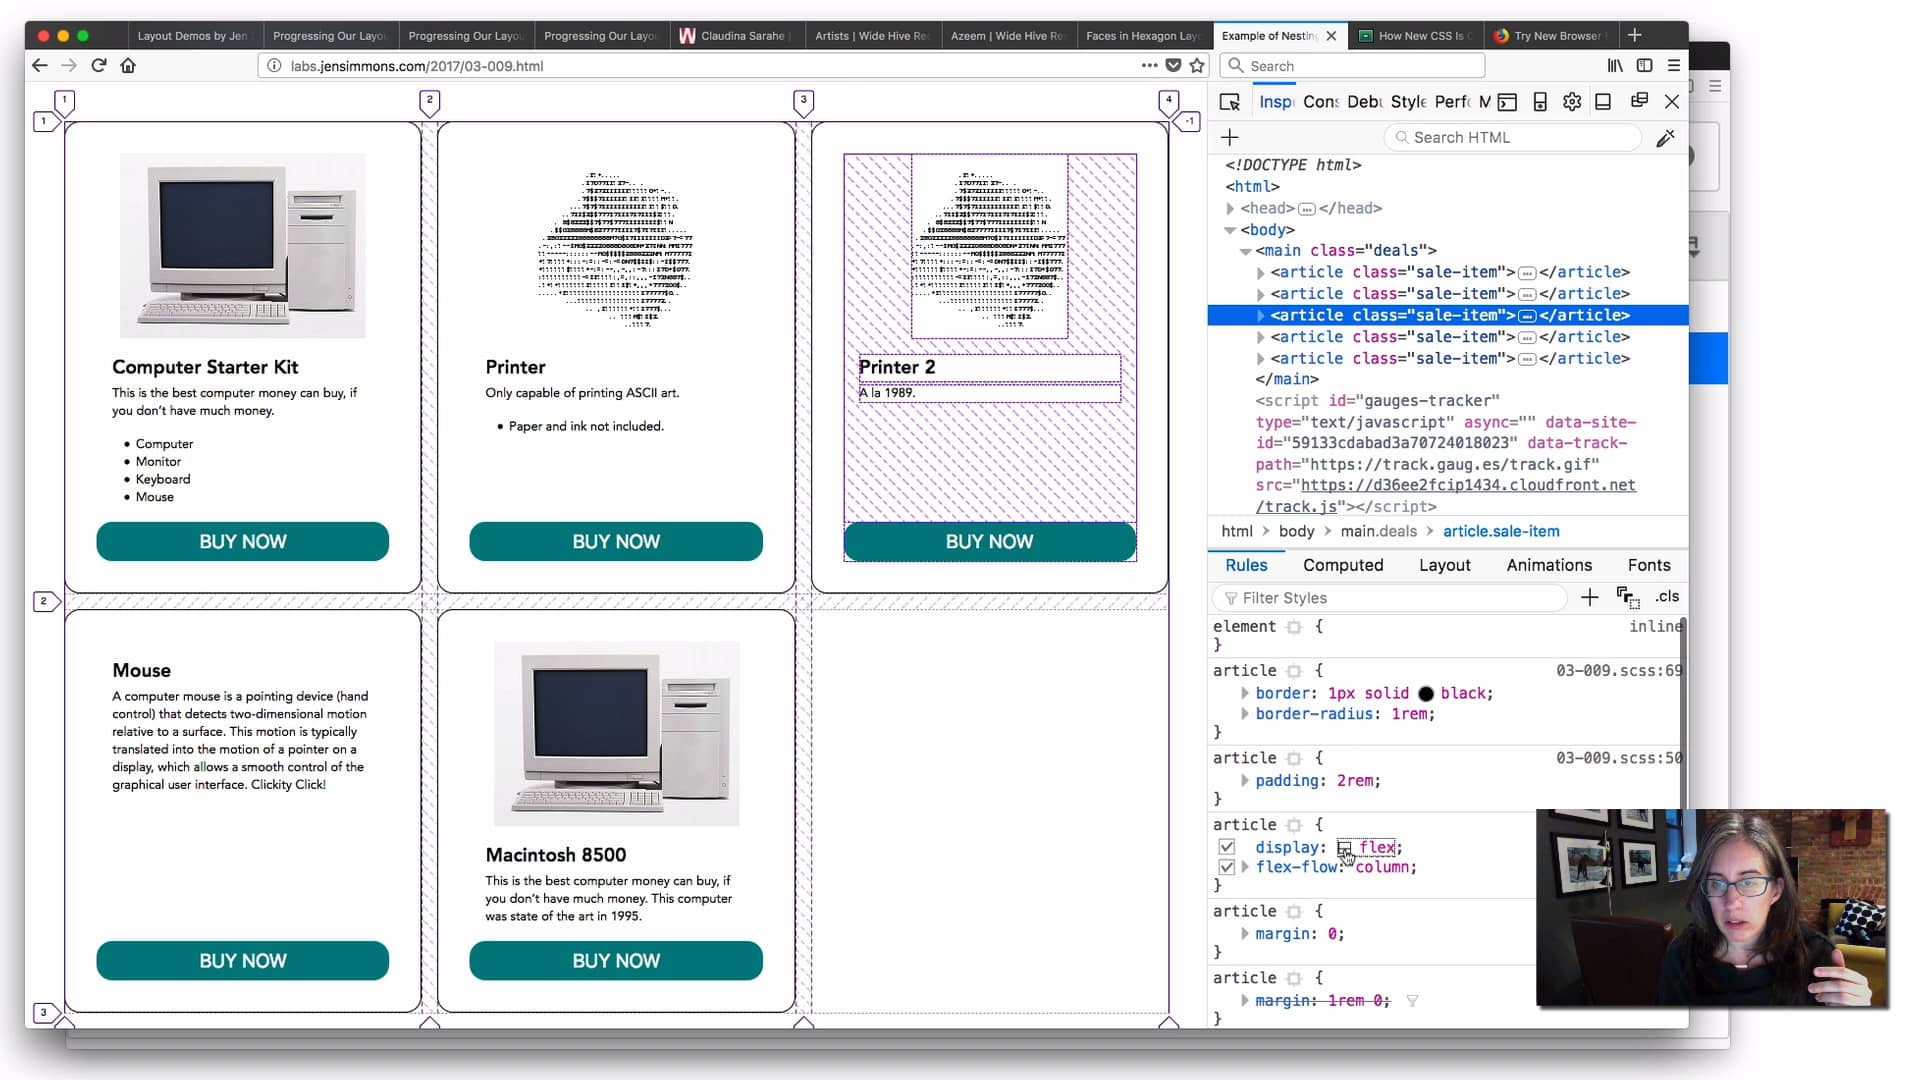Click the flex highlighter icon beside display: flex
The height and width of the screenshot is (1080, 1920).
click(x=1345, y=847)
